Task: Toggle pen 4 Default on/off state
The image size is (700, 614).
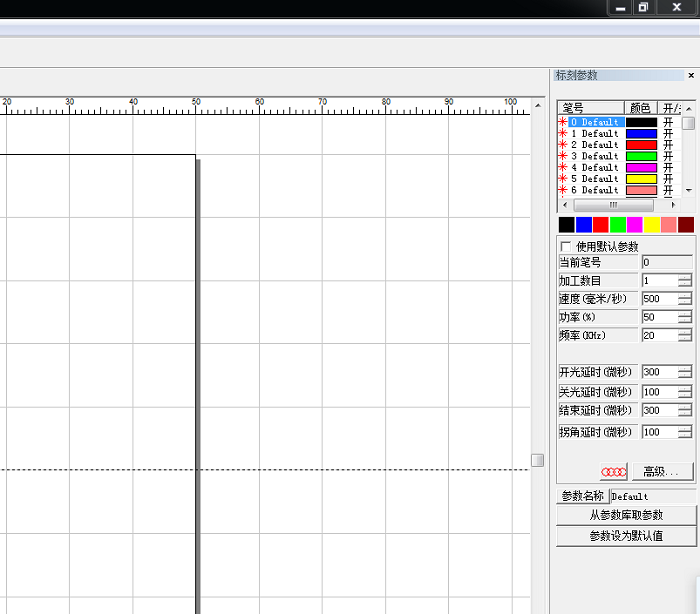Action: [x=668, y=167]
